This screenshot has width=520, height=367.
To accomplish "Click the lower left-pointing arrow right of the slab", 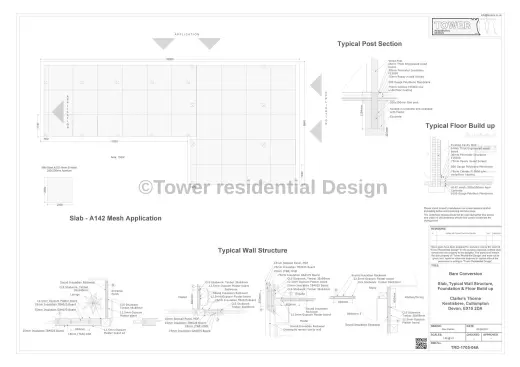I will [316, 131].
